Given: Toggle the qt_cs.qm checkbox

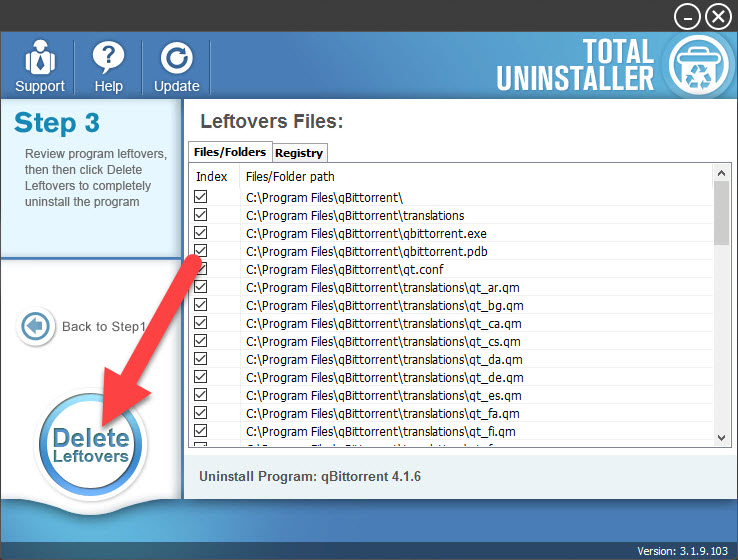Looking at the screenshot, I should [201, 341].
